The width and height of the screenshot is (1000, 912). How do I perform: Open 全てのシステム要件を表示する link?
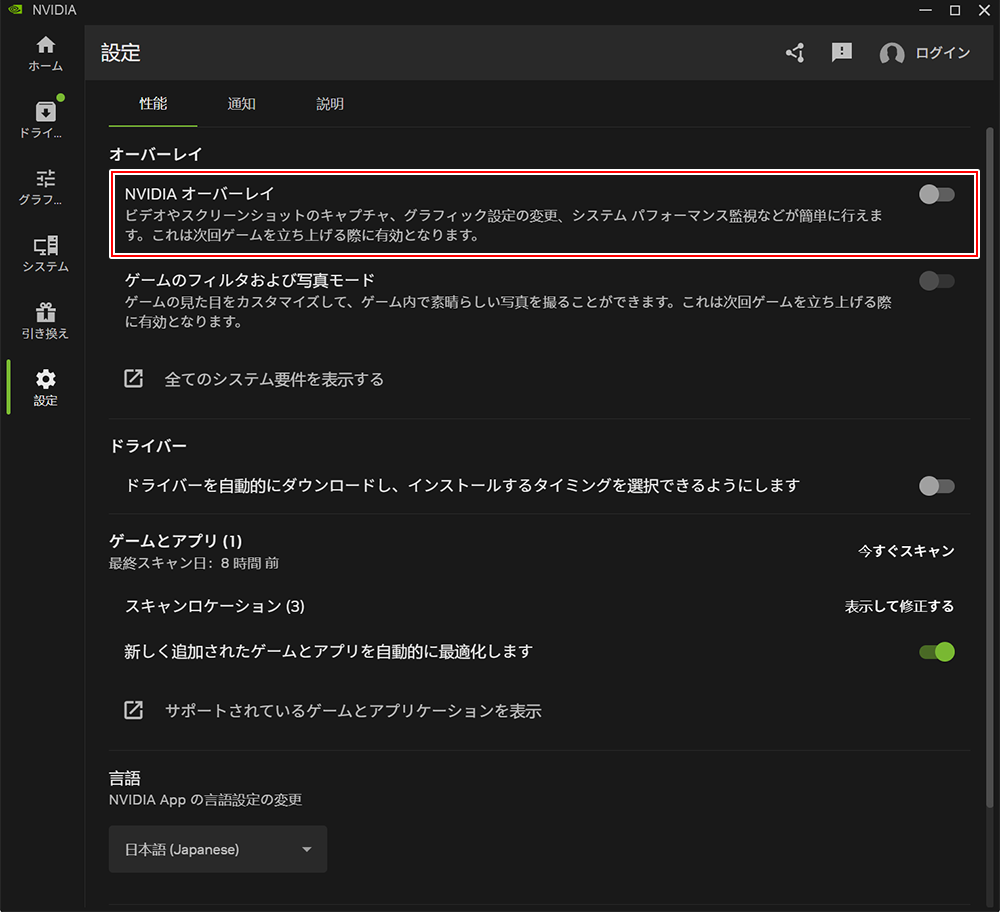[274, 379]
